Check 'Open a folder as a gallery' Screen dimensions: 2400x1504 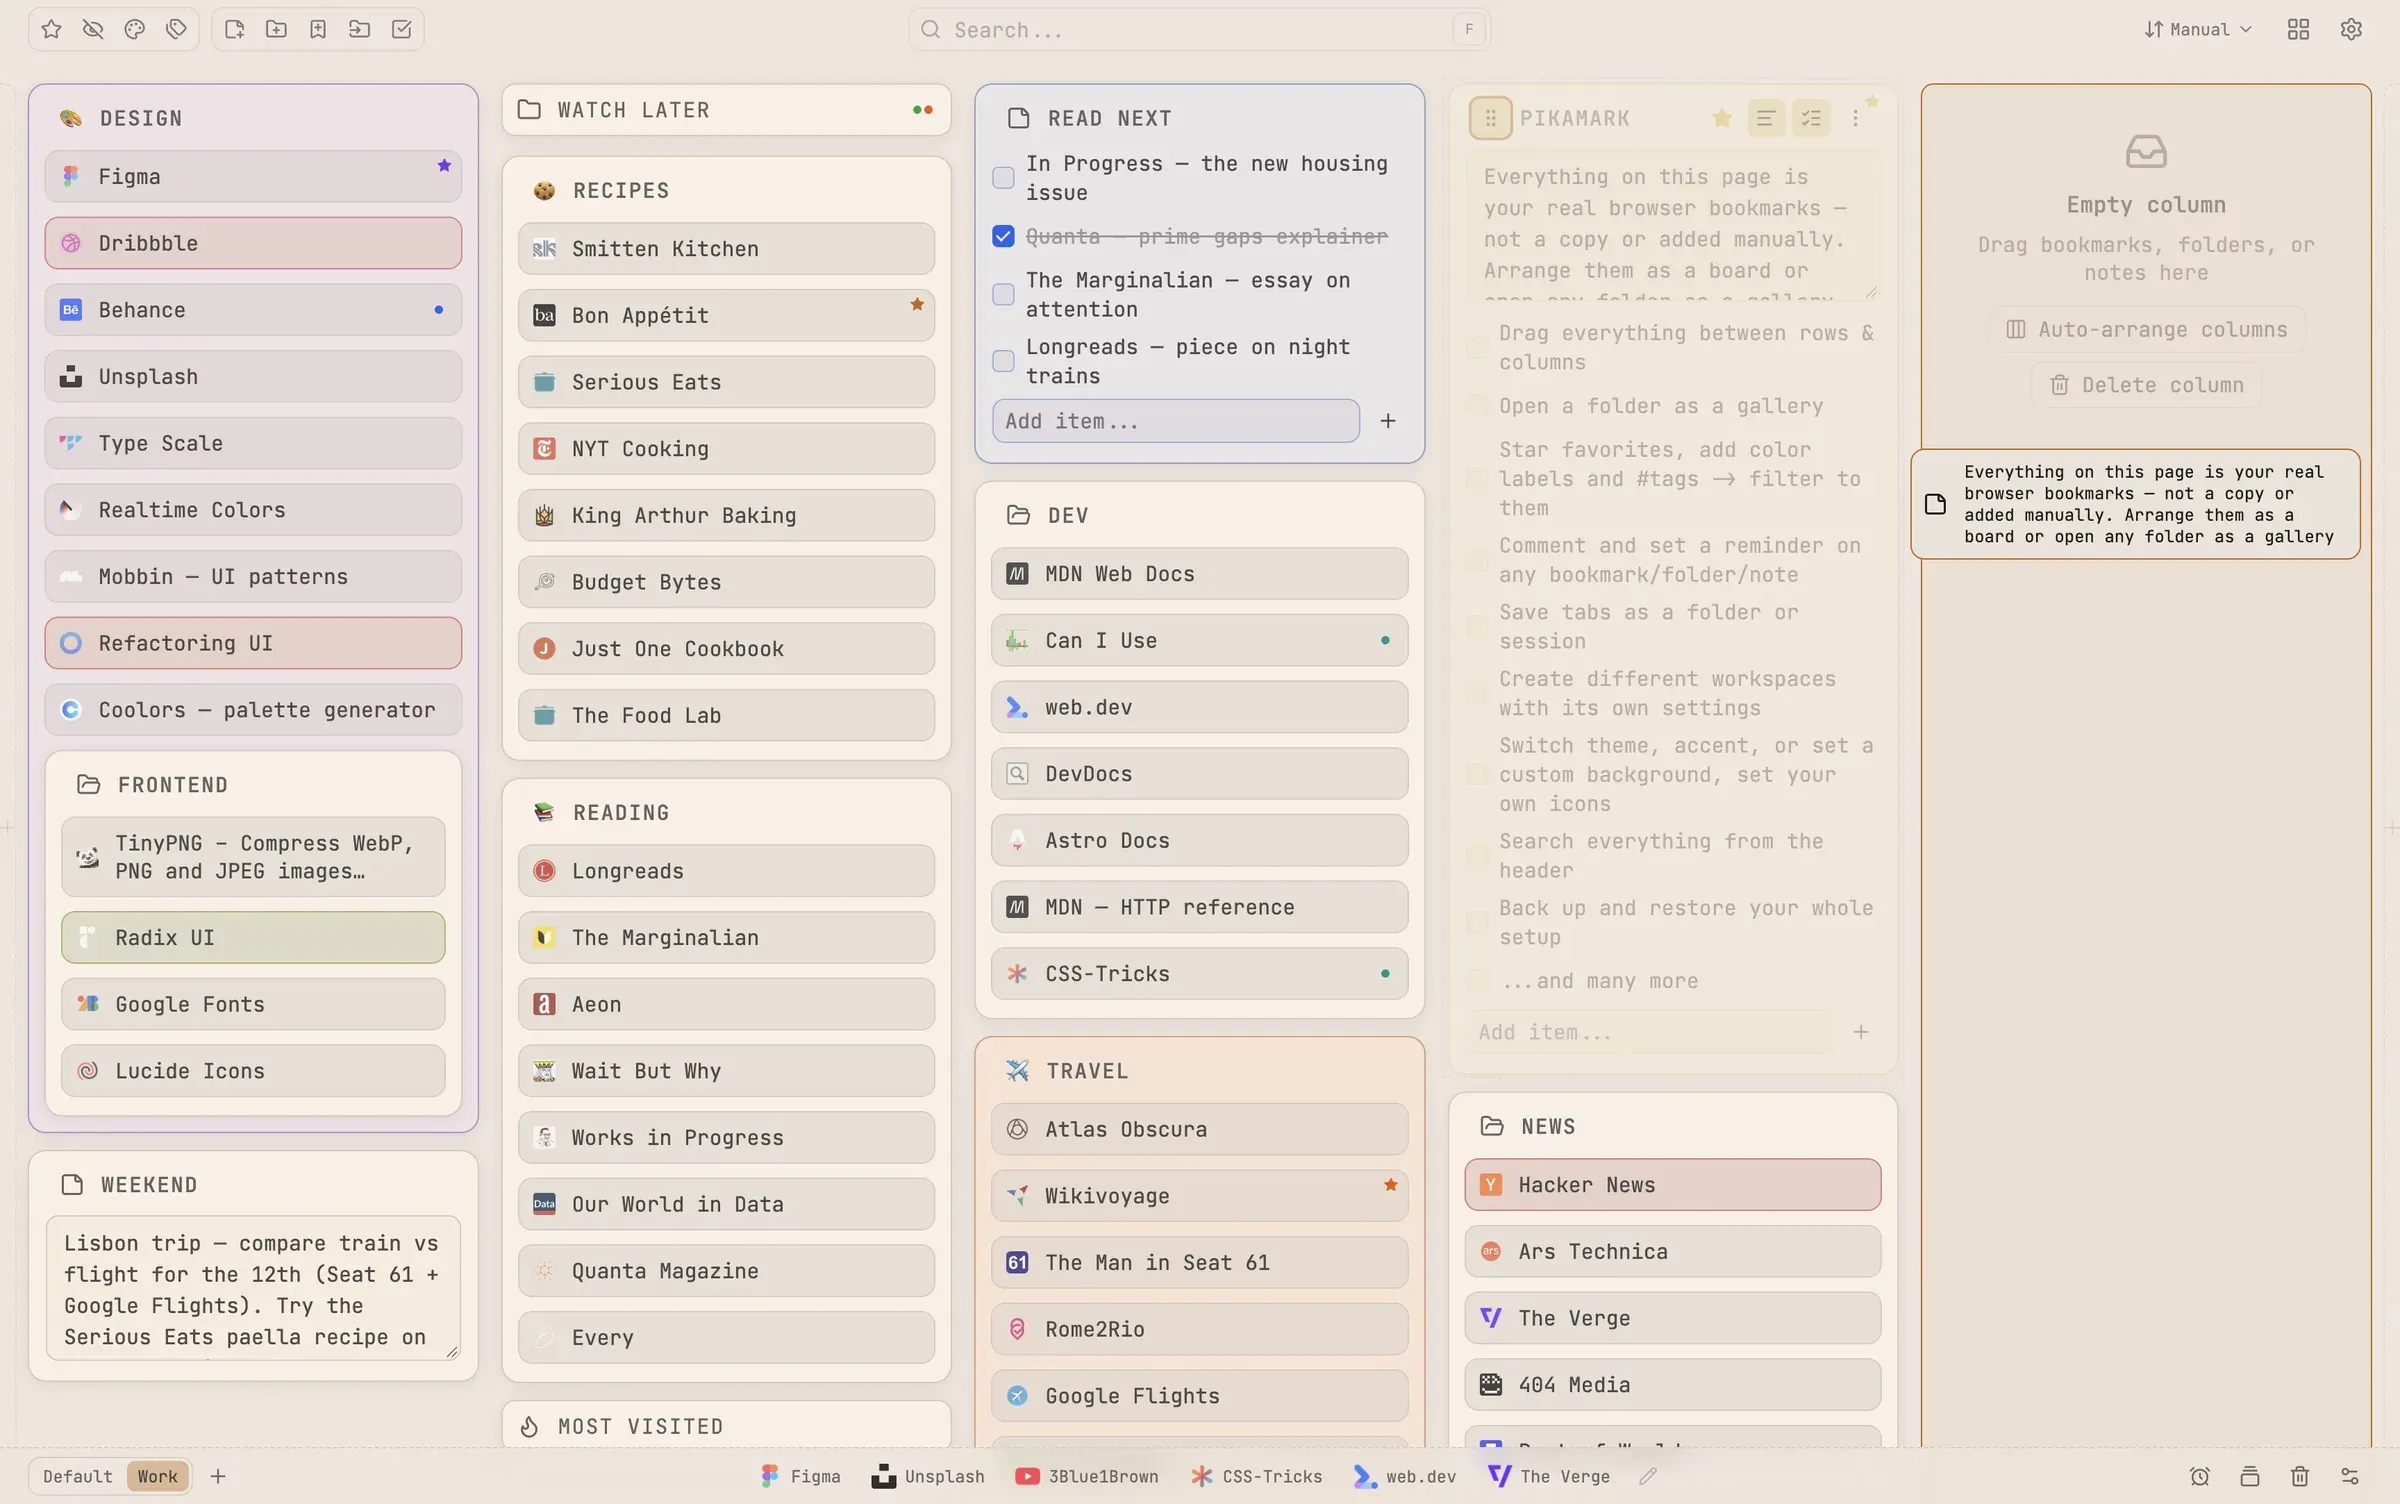pyautogui.click(x=1476, y=405)
